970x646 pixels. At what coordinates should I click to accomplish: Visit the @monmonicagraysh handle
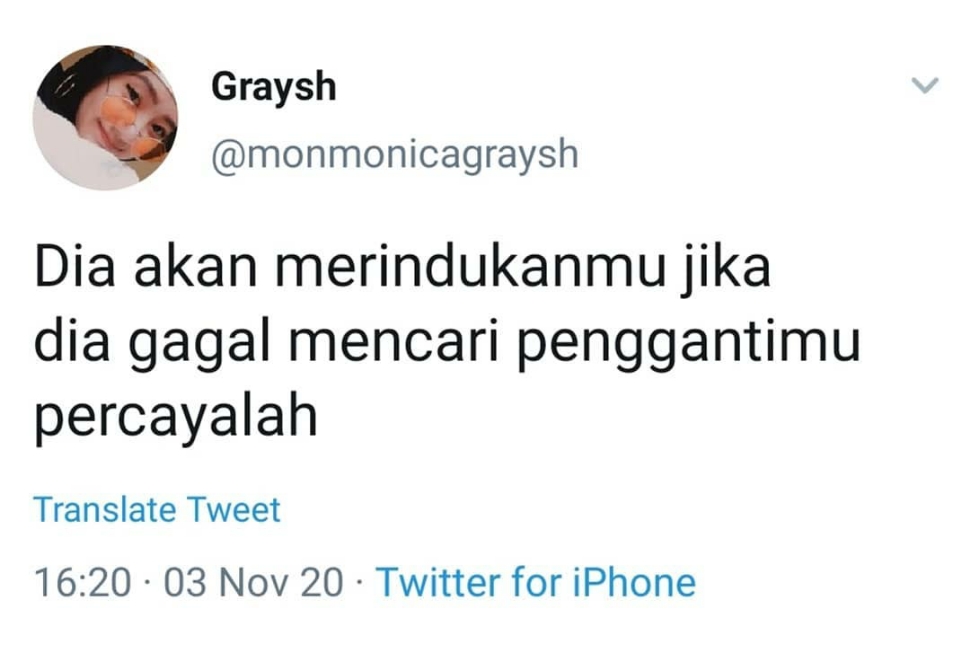[395, 154]
